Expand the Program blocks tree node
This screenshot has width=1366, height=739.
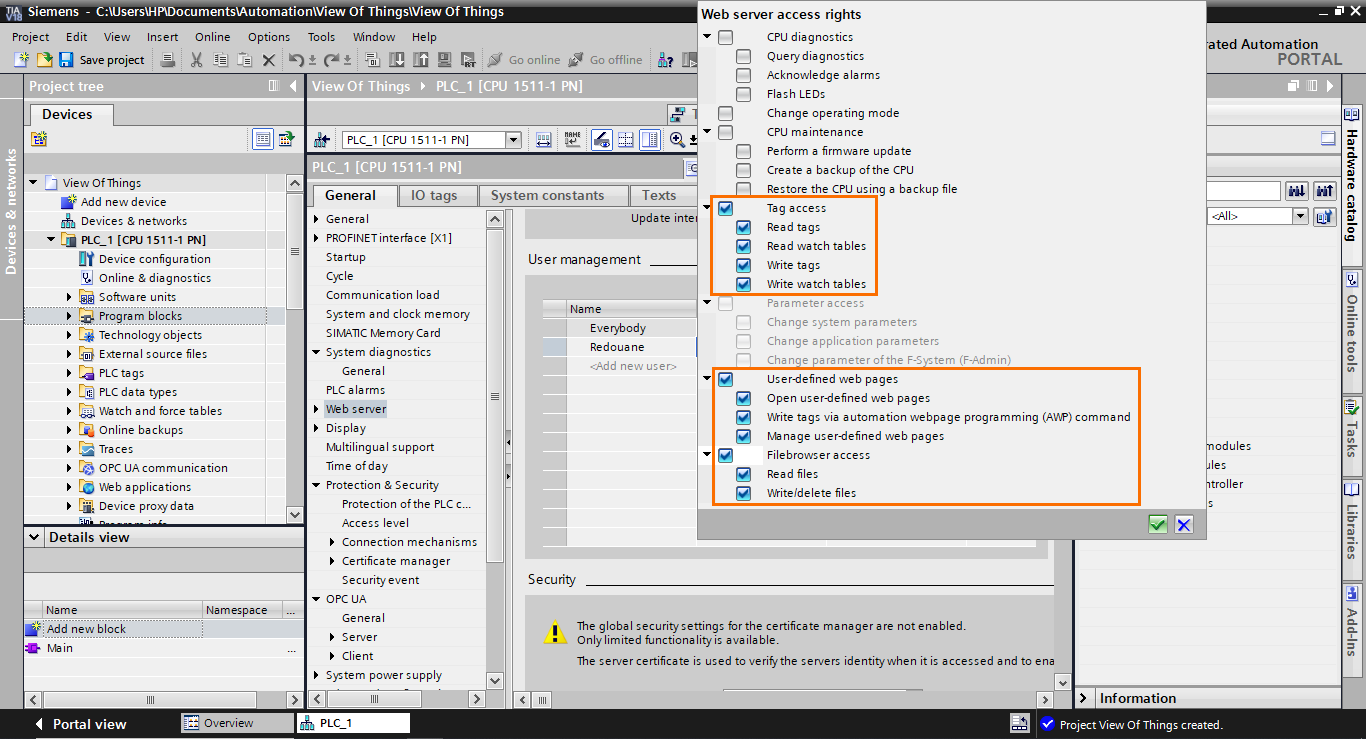tap(69, 316)
